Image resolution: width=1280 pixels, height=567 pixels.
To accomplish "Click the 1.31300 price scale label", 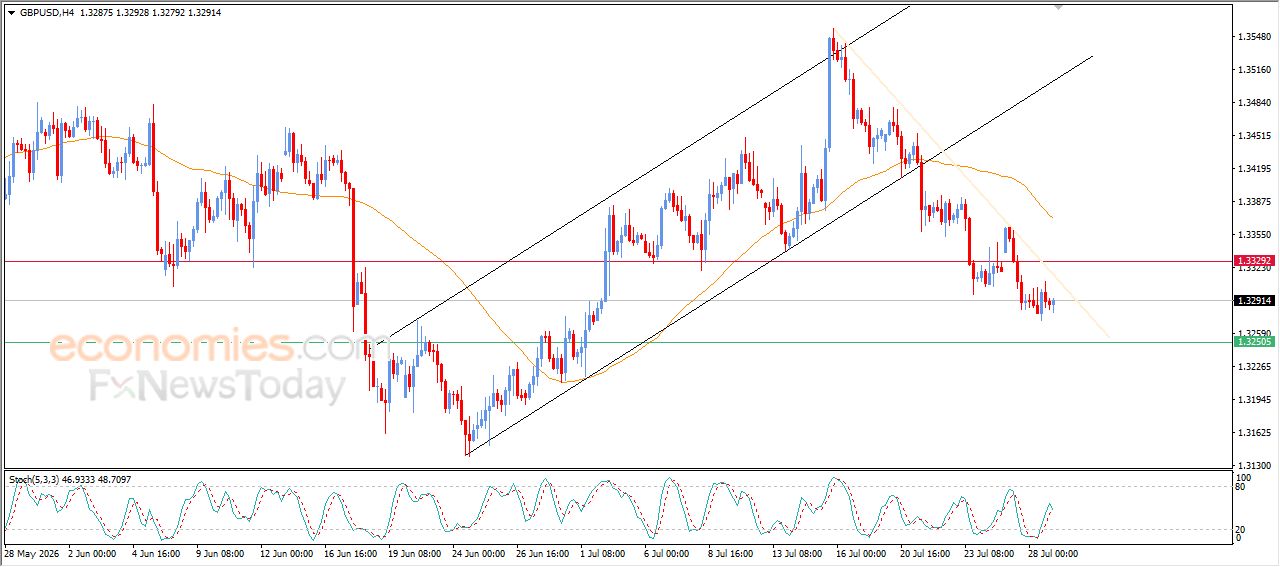I will coord(1254,465).
